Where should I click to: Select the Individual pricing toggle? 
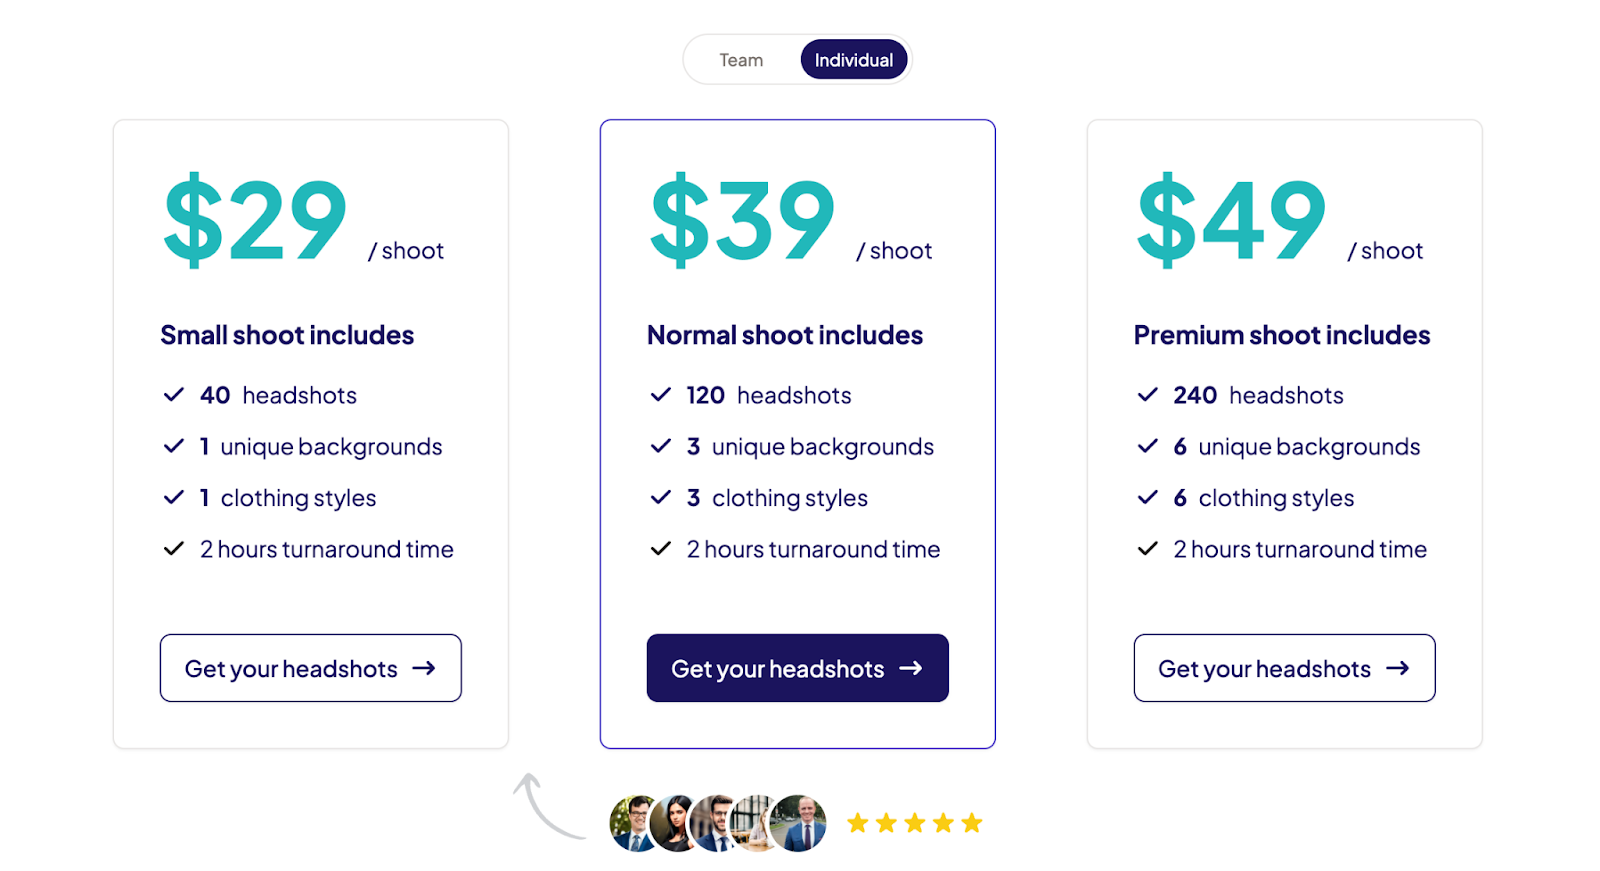point(854,60)
